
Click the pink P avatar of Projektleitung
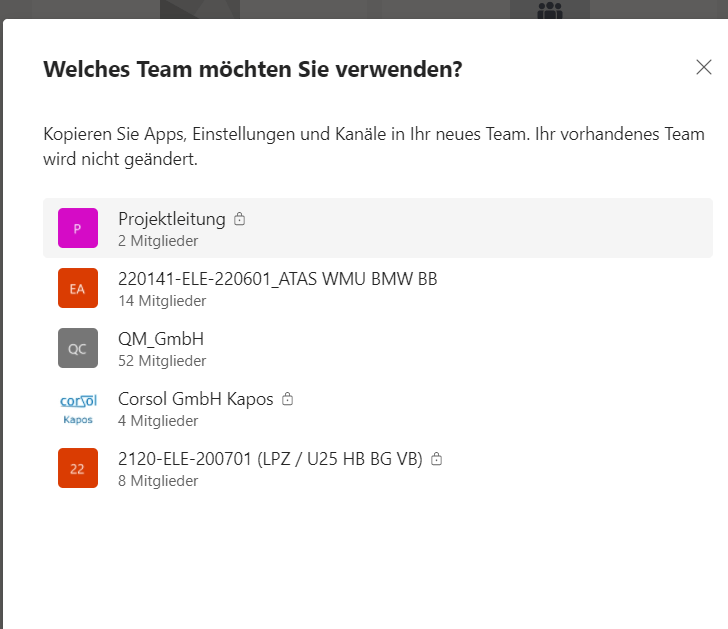(78, 228)
